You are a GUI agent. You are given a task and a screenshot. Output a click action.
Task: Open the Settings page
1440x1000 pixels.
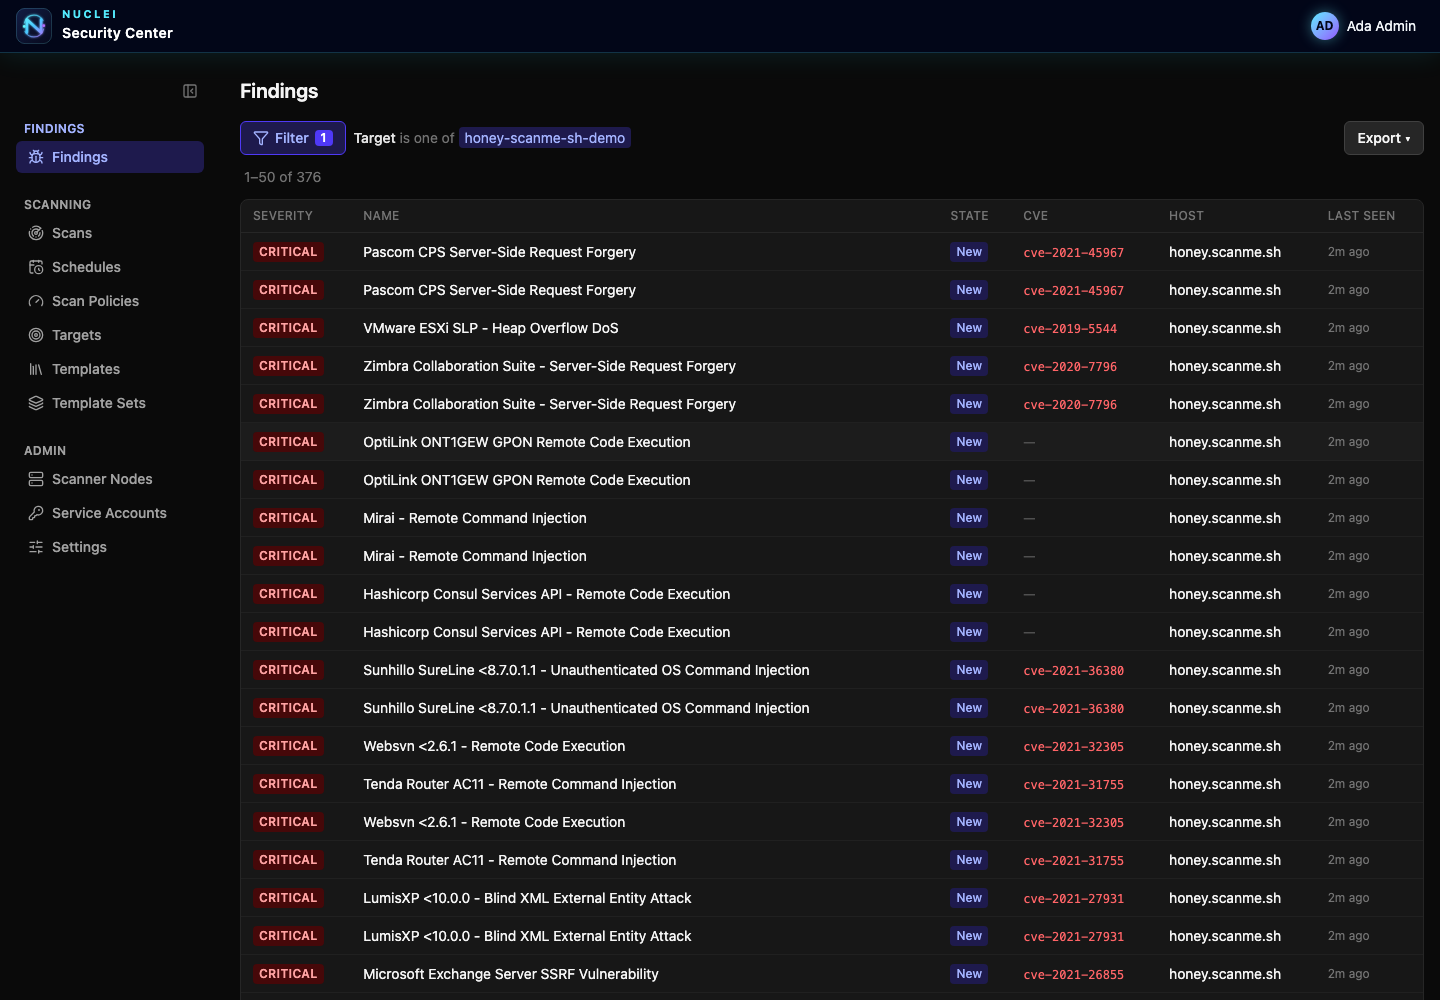pos(110,547)
